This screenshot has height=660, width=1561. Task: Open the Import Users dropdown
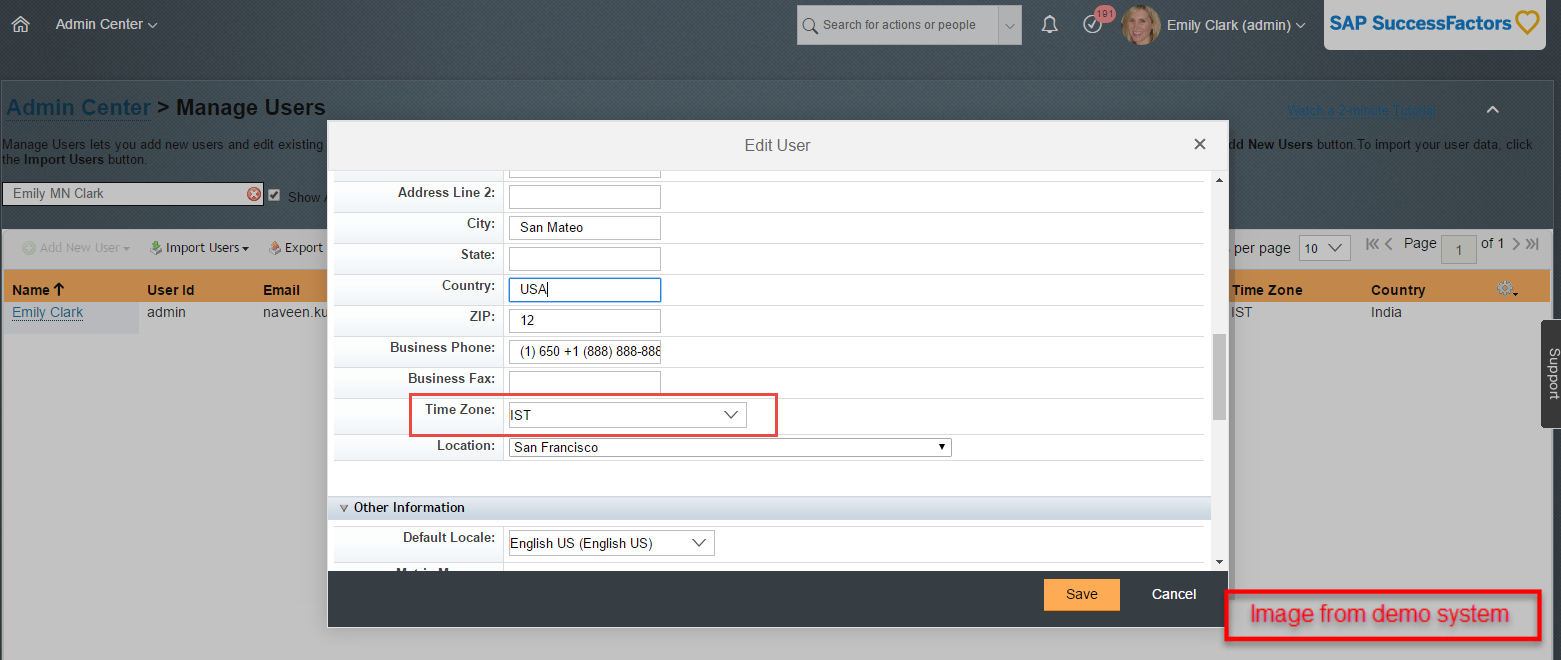[x=199, y=248]
